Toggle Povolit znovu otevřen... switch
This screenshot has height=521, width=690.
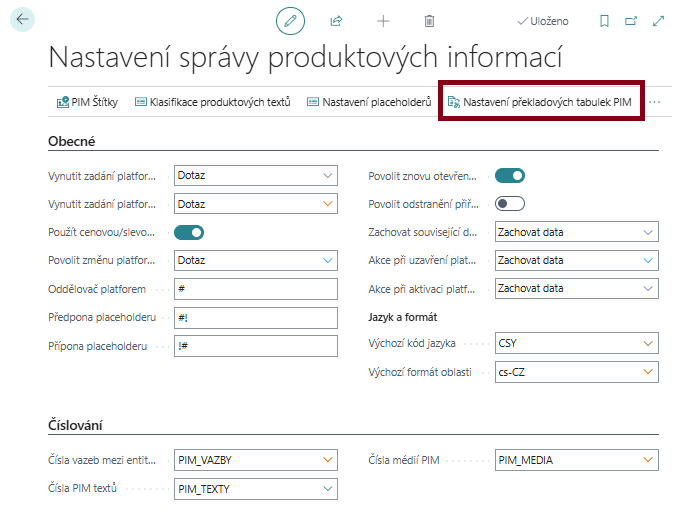[510, 176]
